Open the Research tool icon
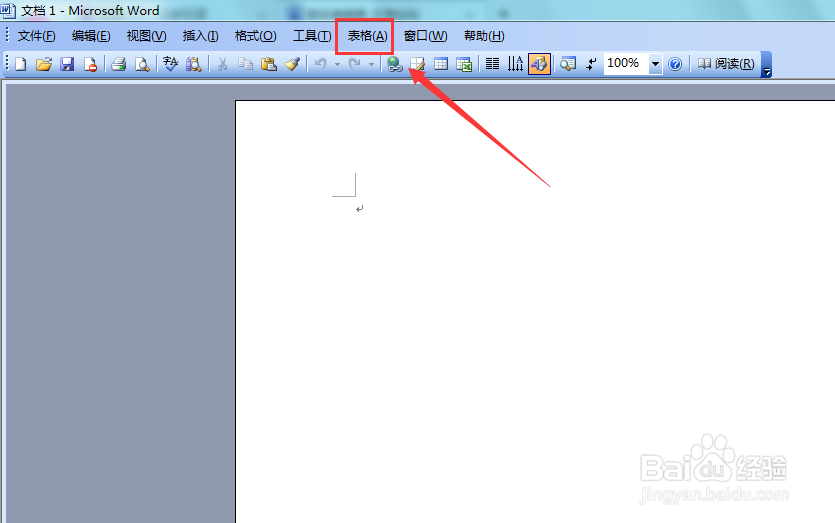Image resolution: width=835 pixels, height=523 pixels. point(193,64)
